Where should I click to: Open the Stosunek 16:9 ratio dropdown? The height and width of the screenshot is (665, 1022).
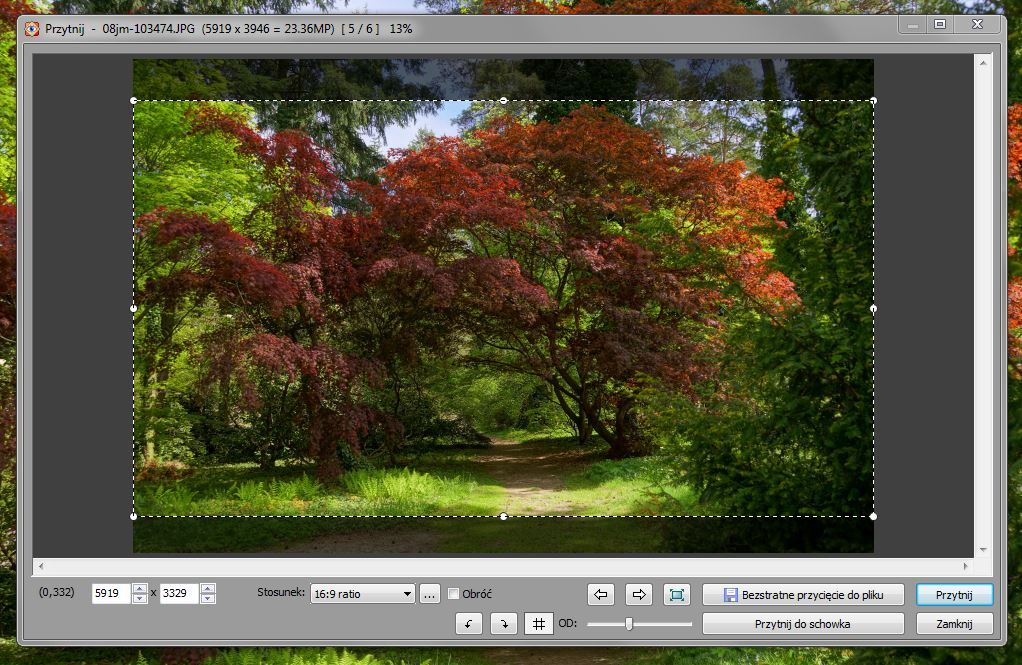point(362,594)
